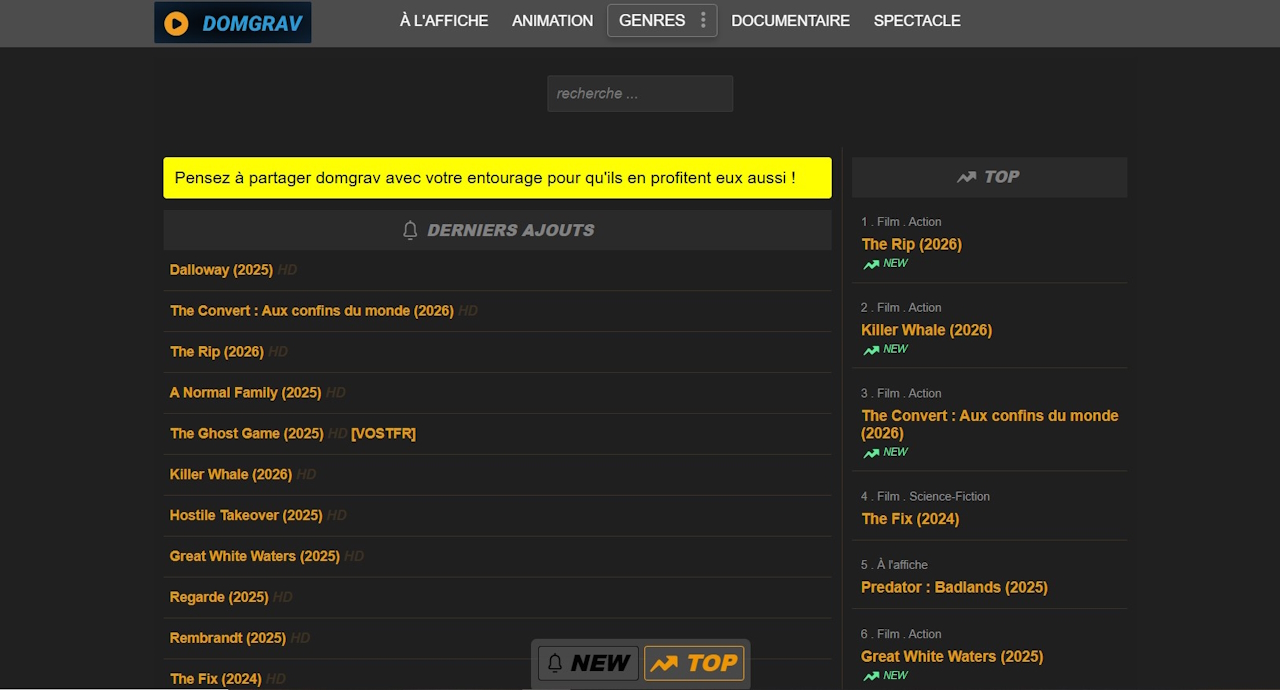The height and width of the screenshot is (690, 1280).
Task: Open the À L'AFFICHE menu
Action: click(444, 21)
